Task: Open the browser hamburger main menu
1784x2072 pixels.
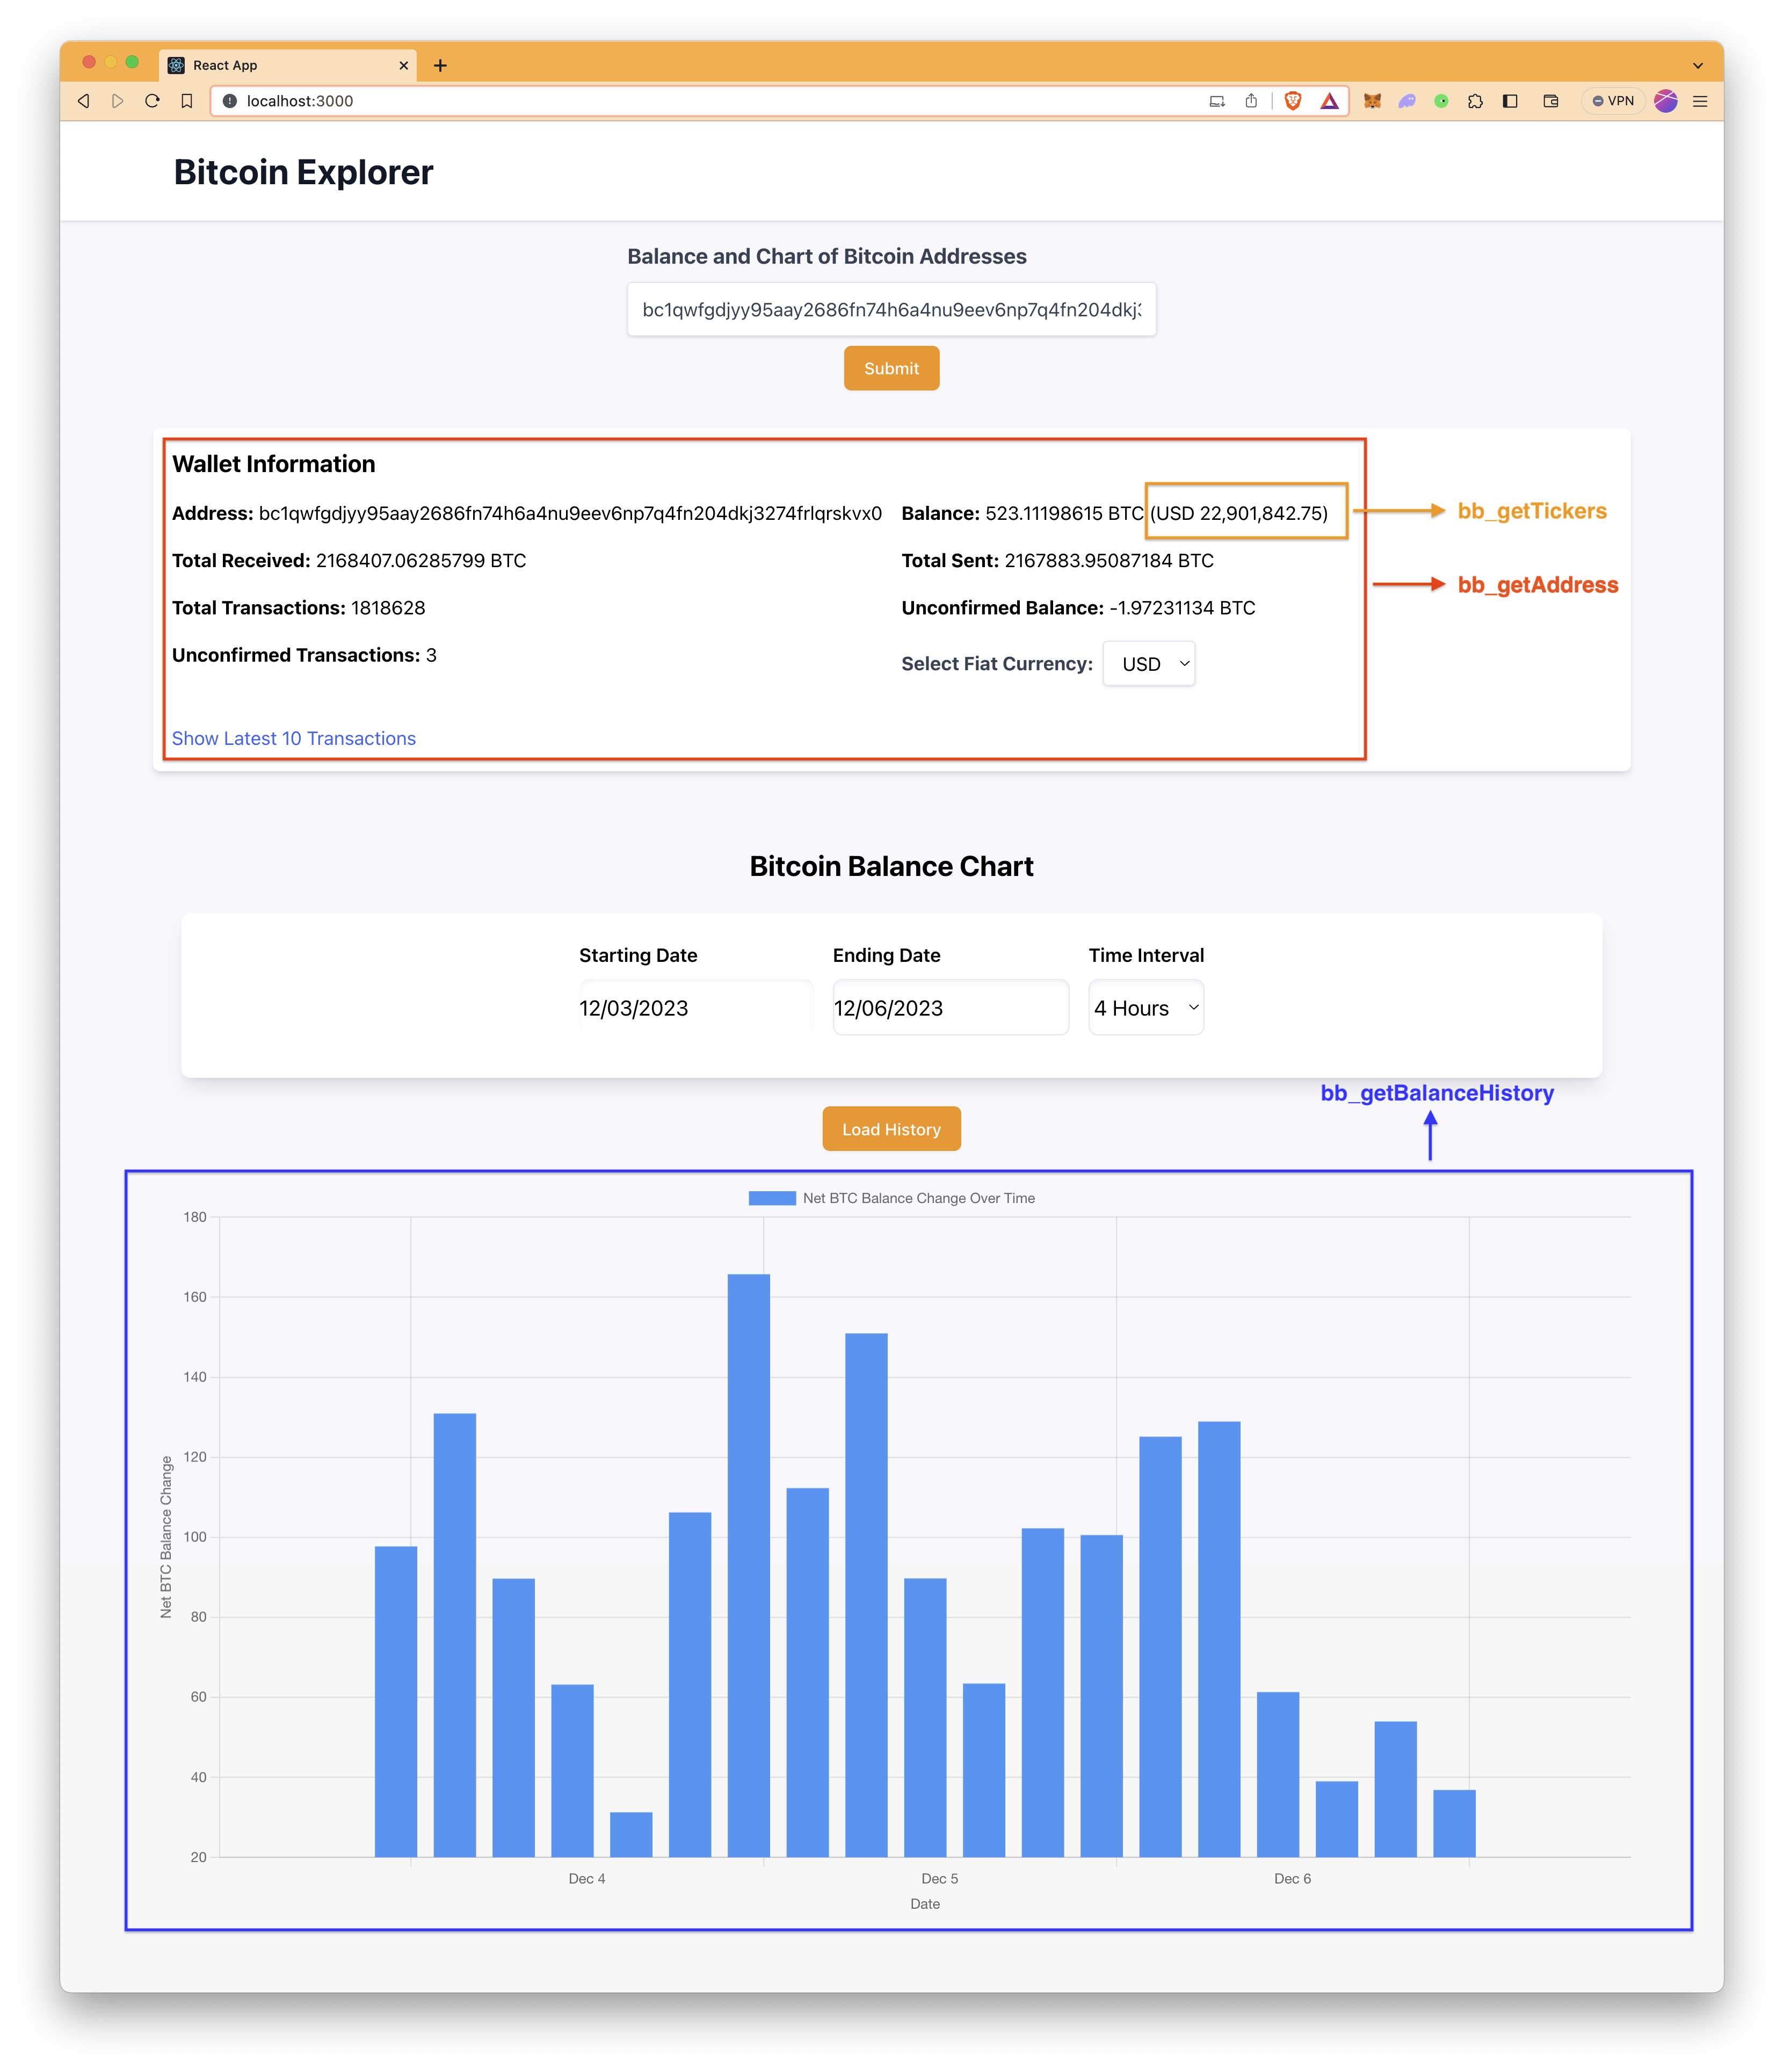Action: tap(1700, 101)
